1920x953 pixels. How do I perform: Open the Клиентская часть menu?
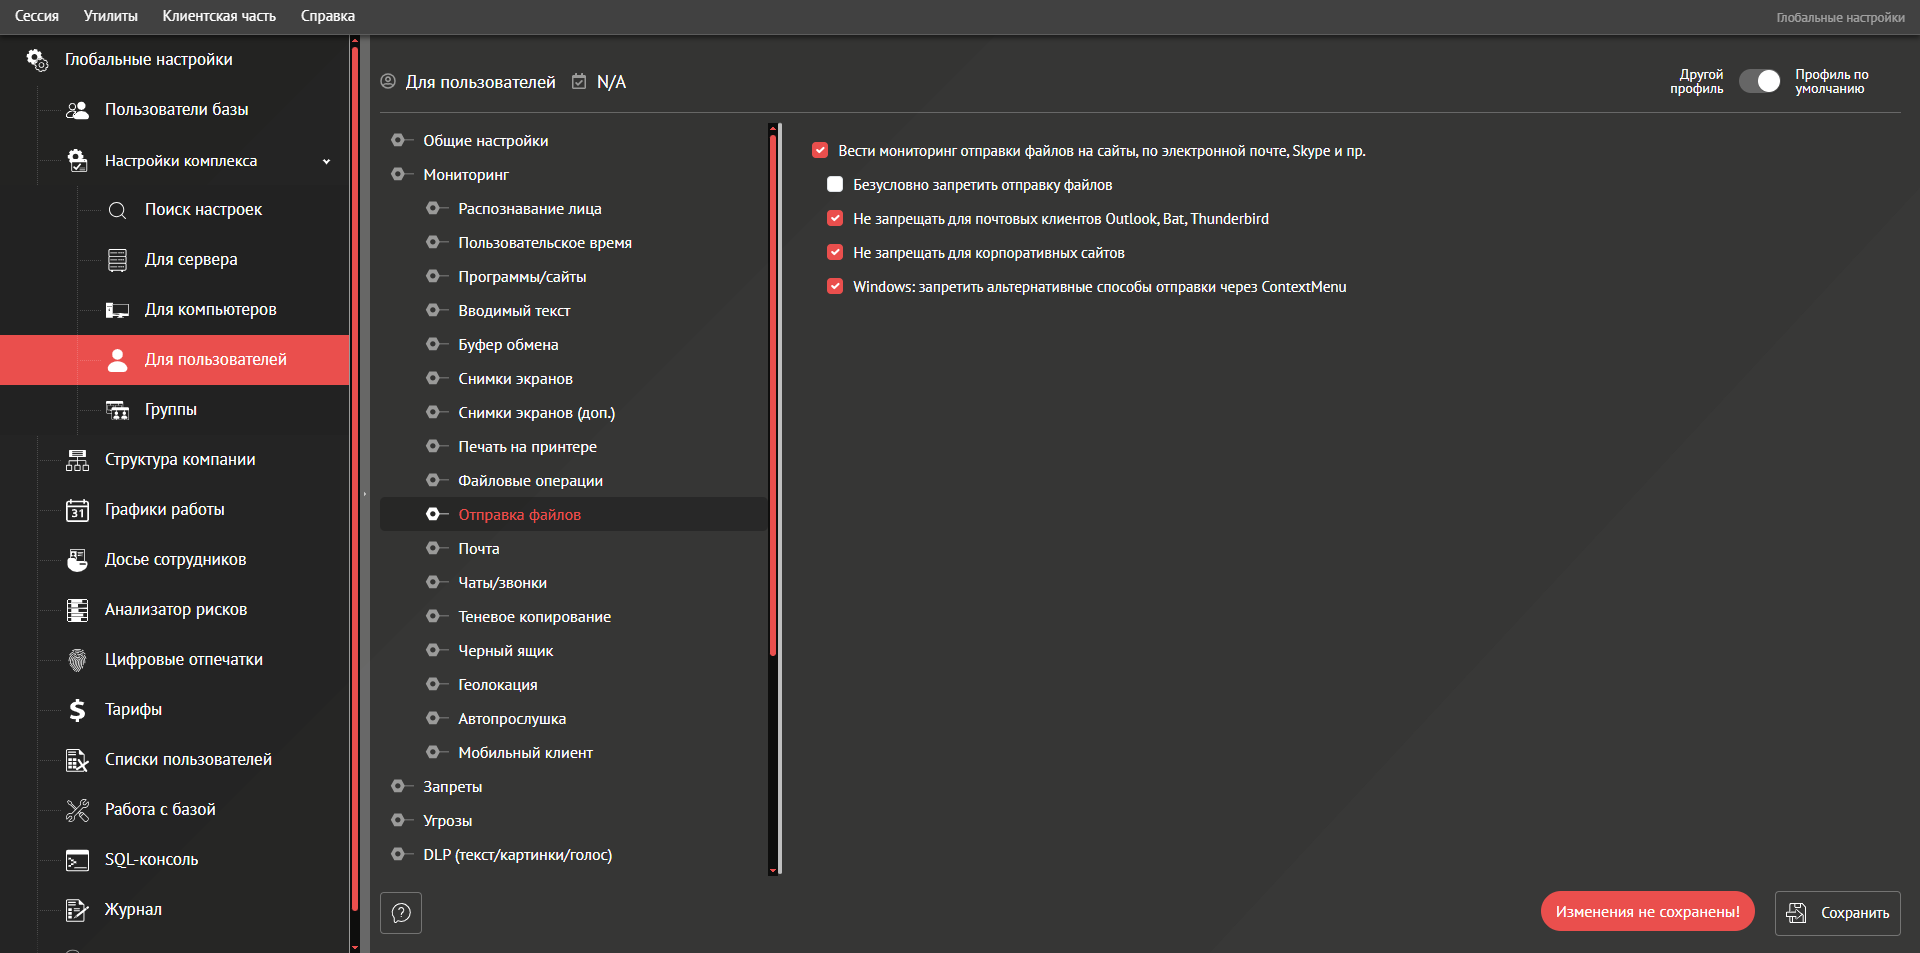(219, 16)
